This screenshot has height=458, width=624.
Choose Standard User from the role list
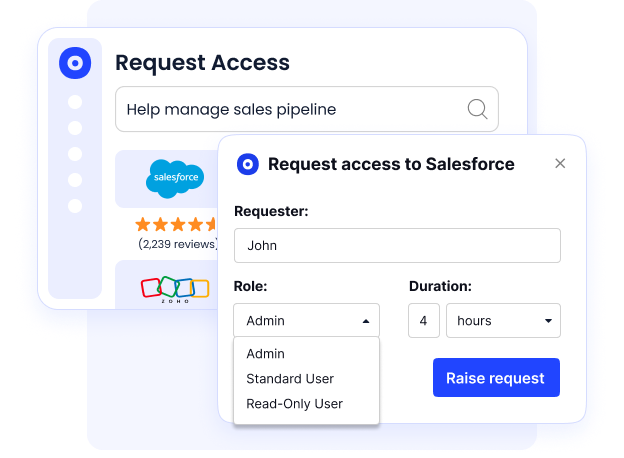290,379
